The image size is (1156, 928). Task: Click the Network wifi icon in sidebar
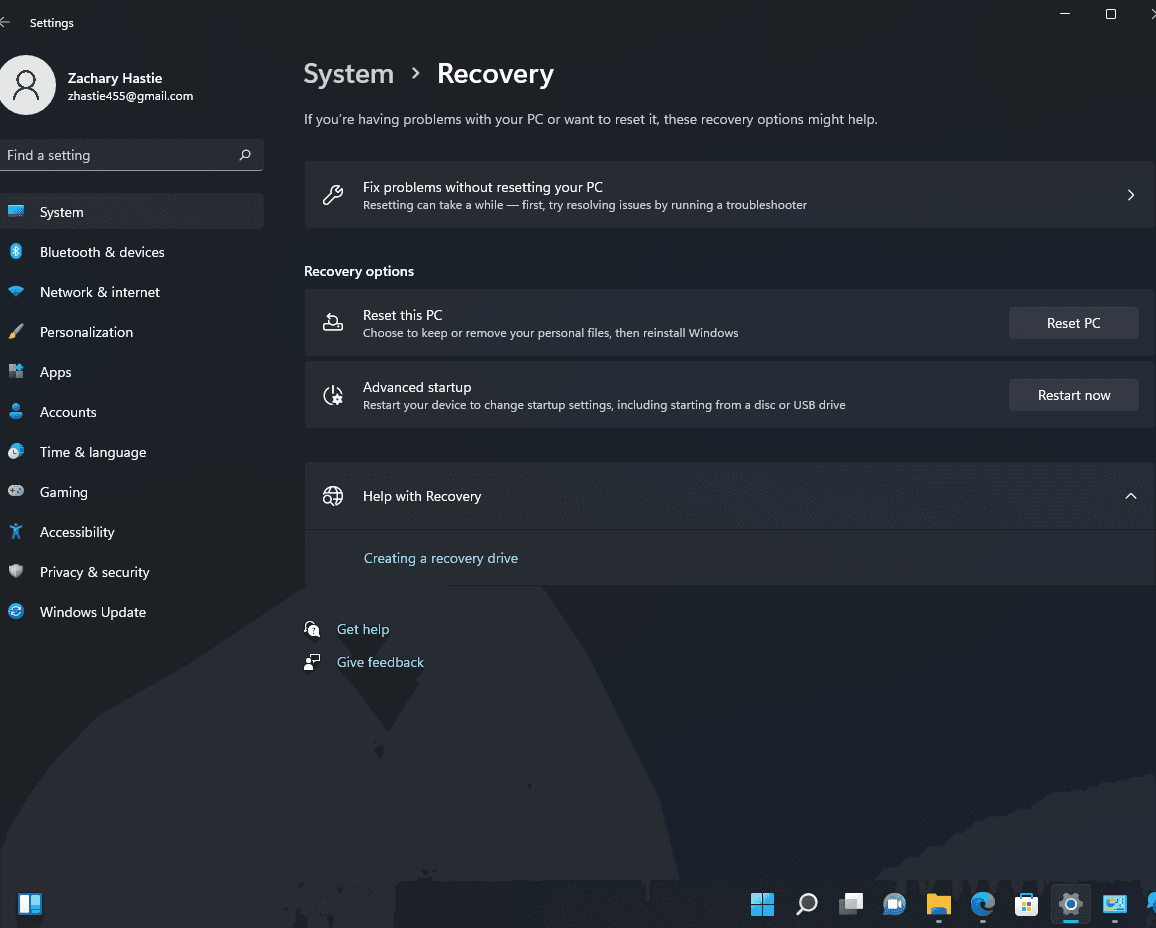coord(15,291)
